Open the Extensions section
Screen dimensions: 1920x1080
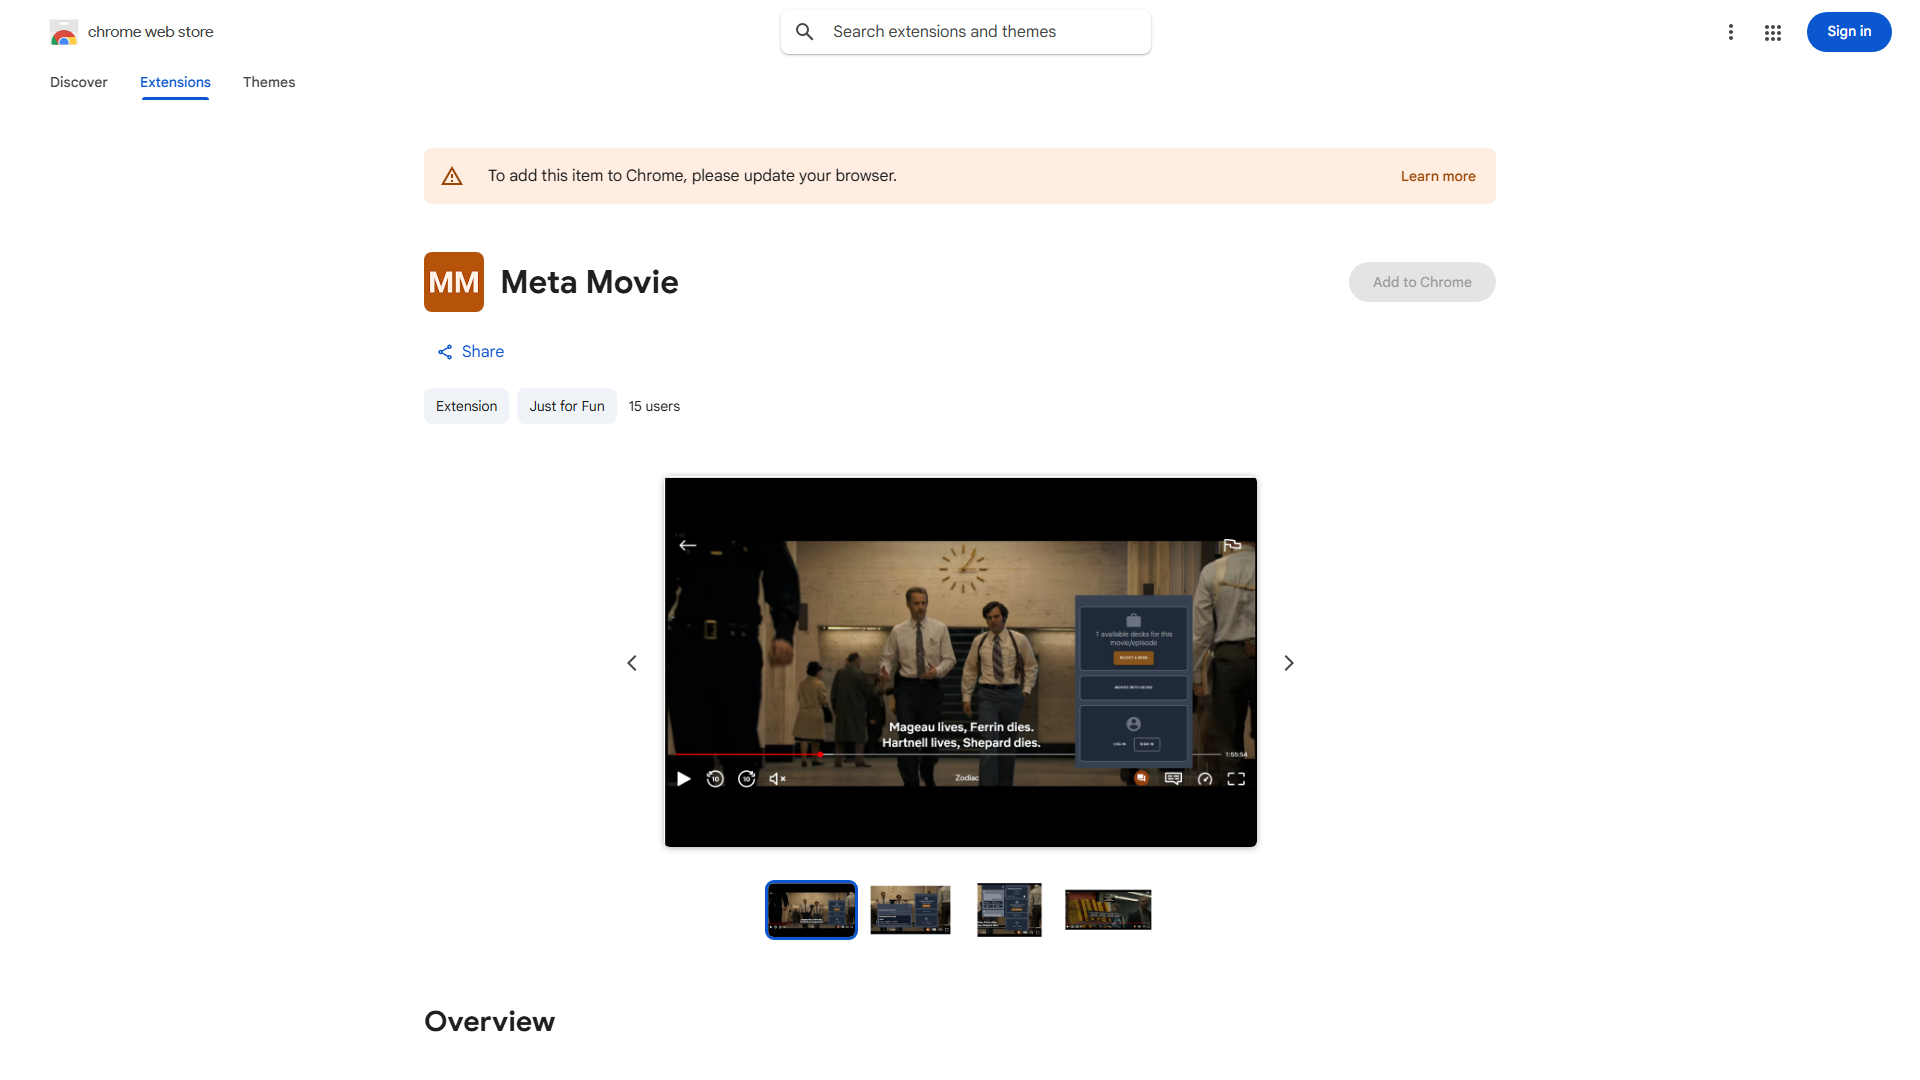click(174, 82)
